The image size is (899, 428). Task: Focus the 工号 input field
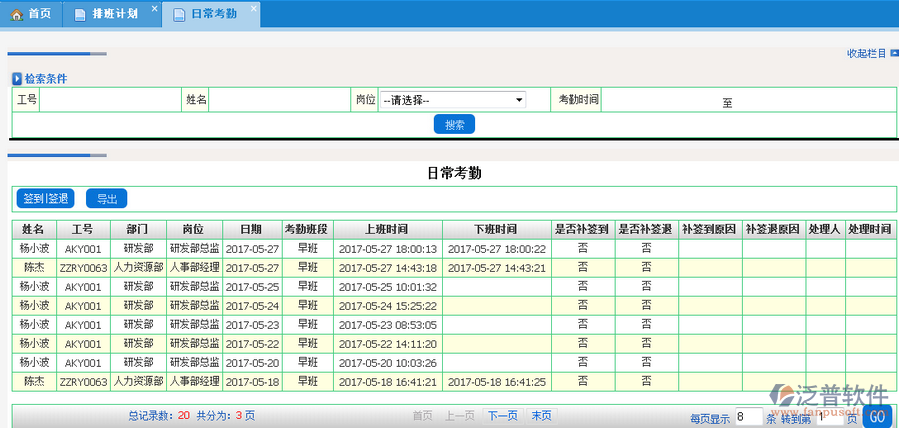tap(110, 100)
